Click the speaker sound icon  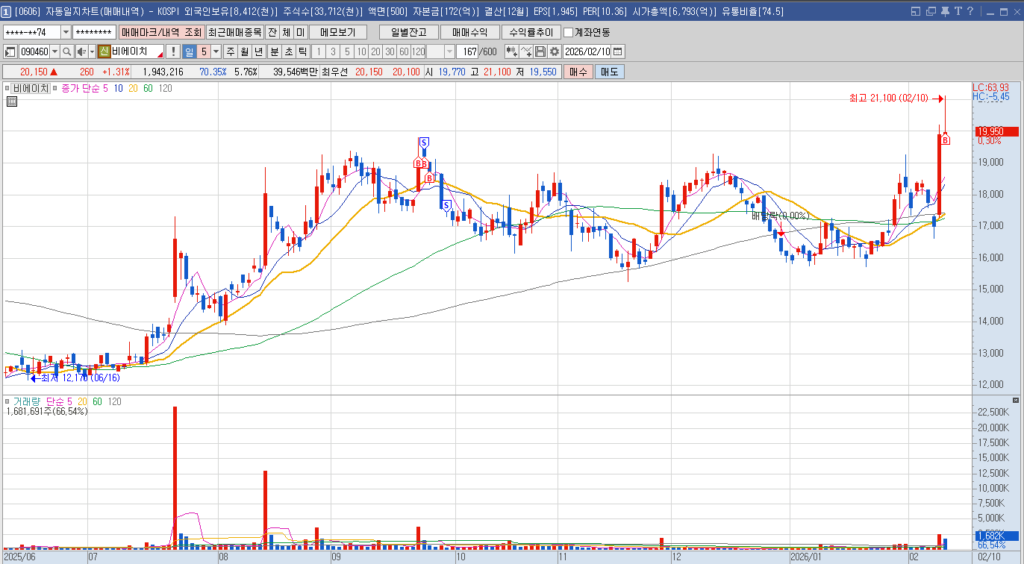[x=80, y=51]
